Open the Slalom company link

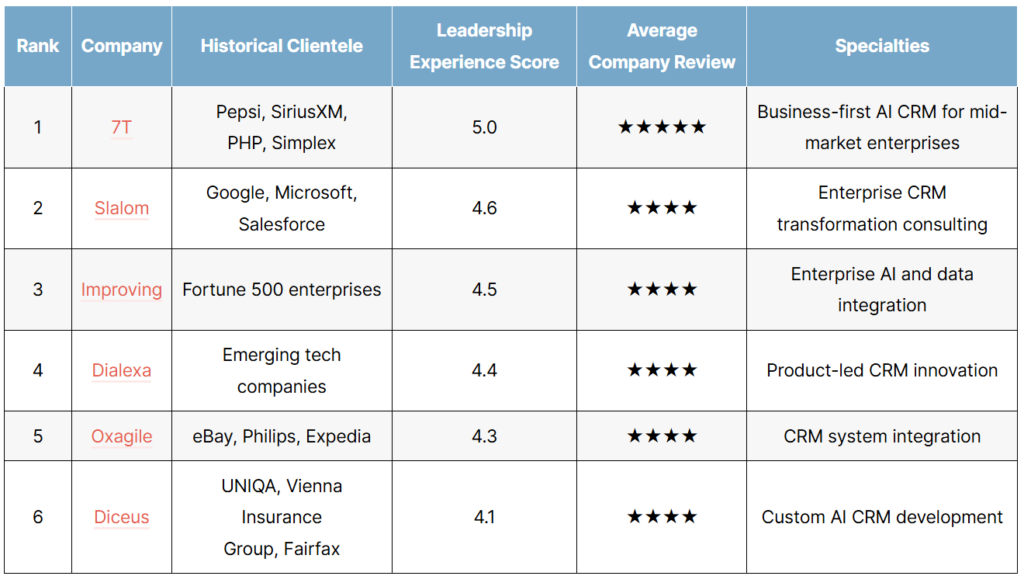point(121,208)
